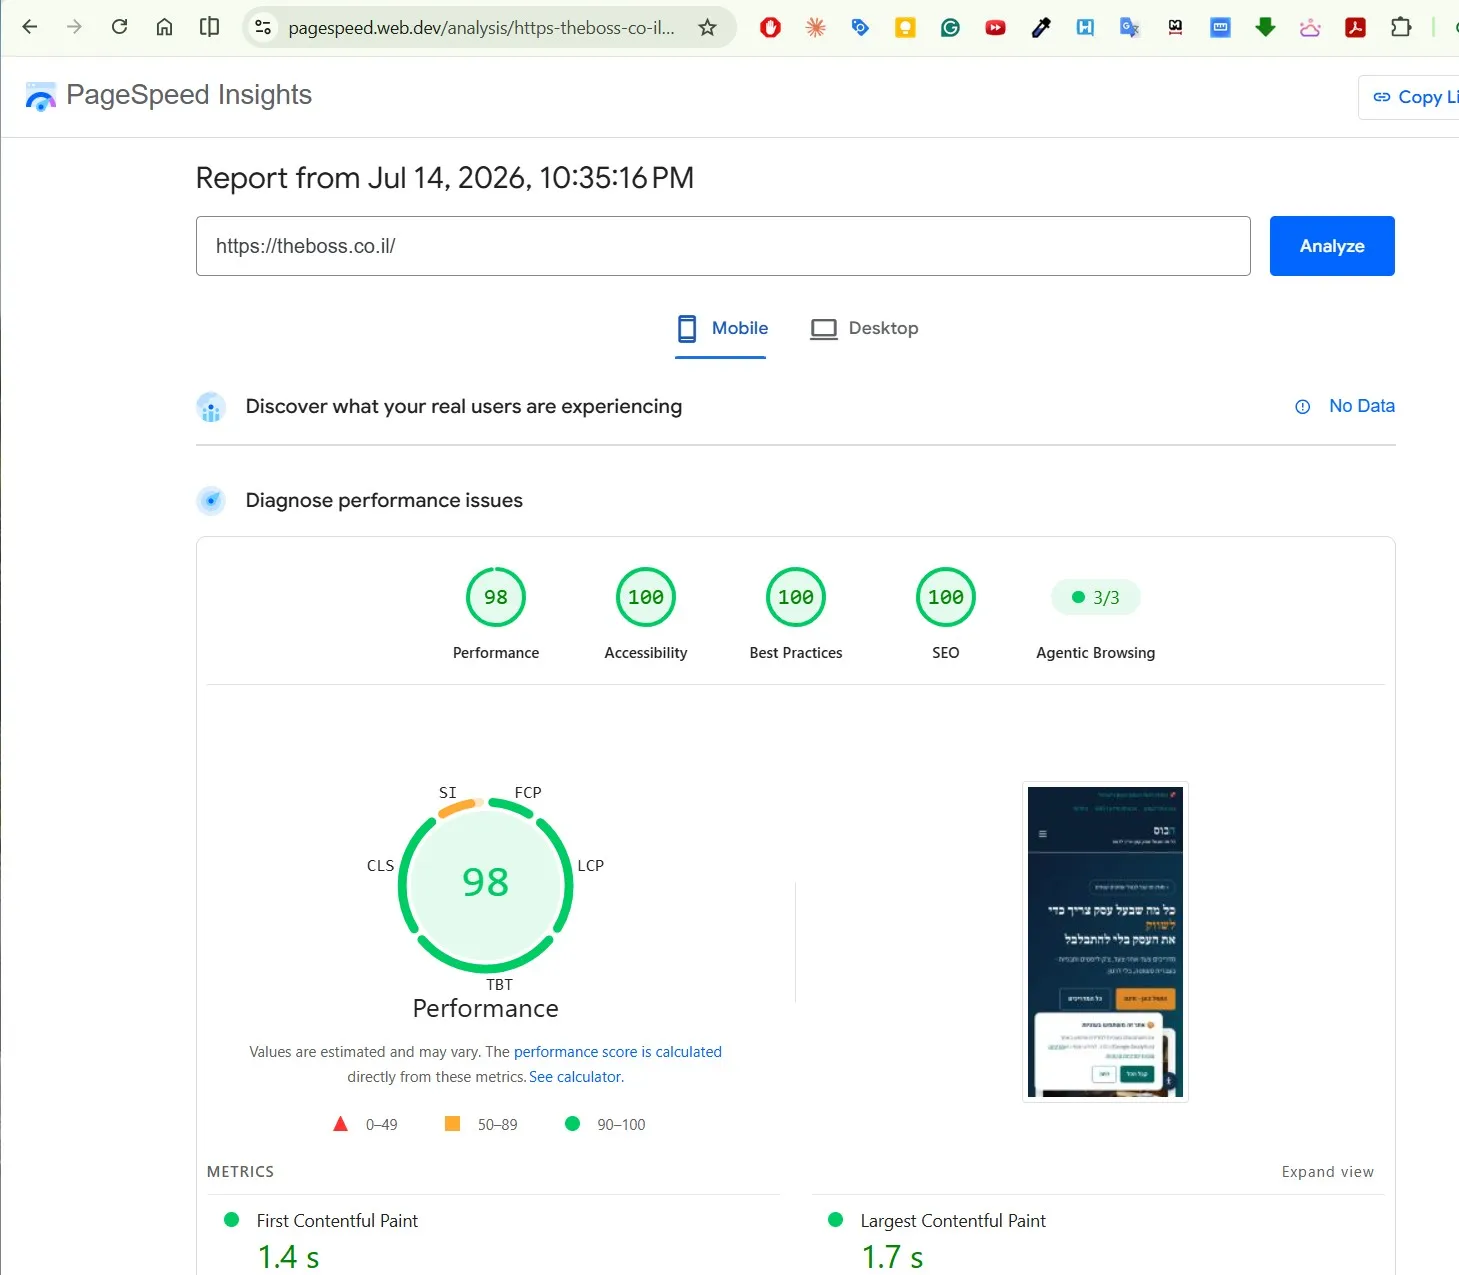The image size is (1459, 1275).
Task: Open the red video speed extension
Action: tap(995, 27)
